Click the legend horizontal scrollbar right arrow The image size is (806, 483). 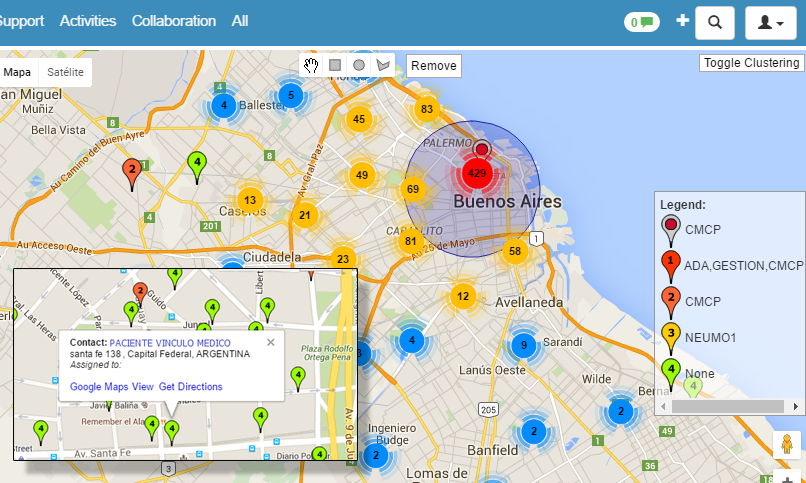tap(796, 407)
